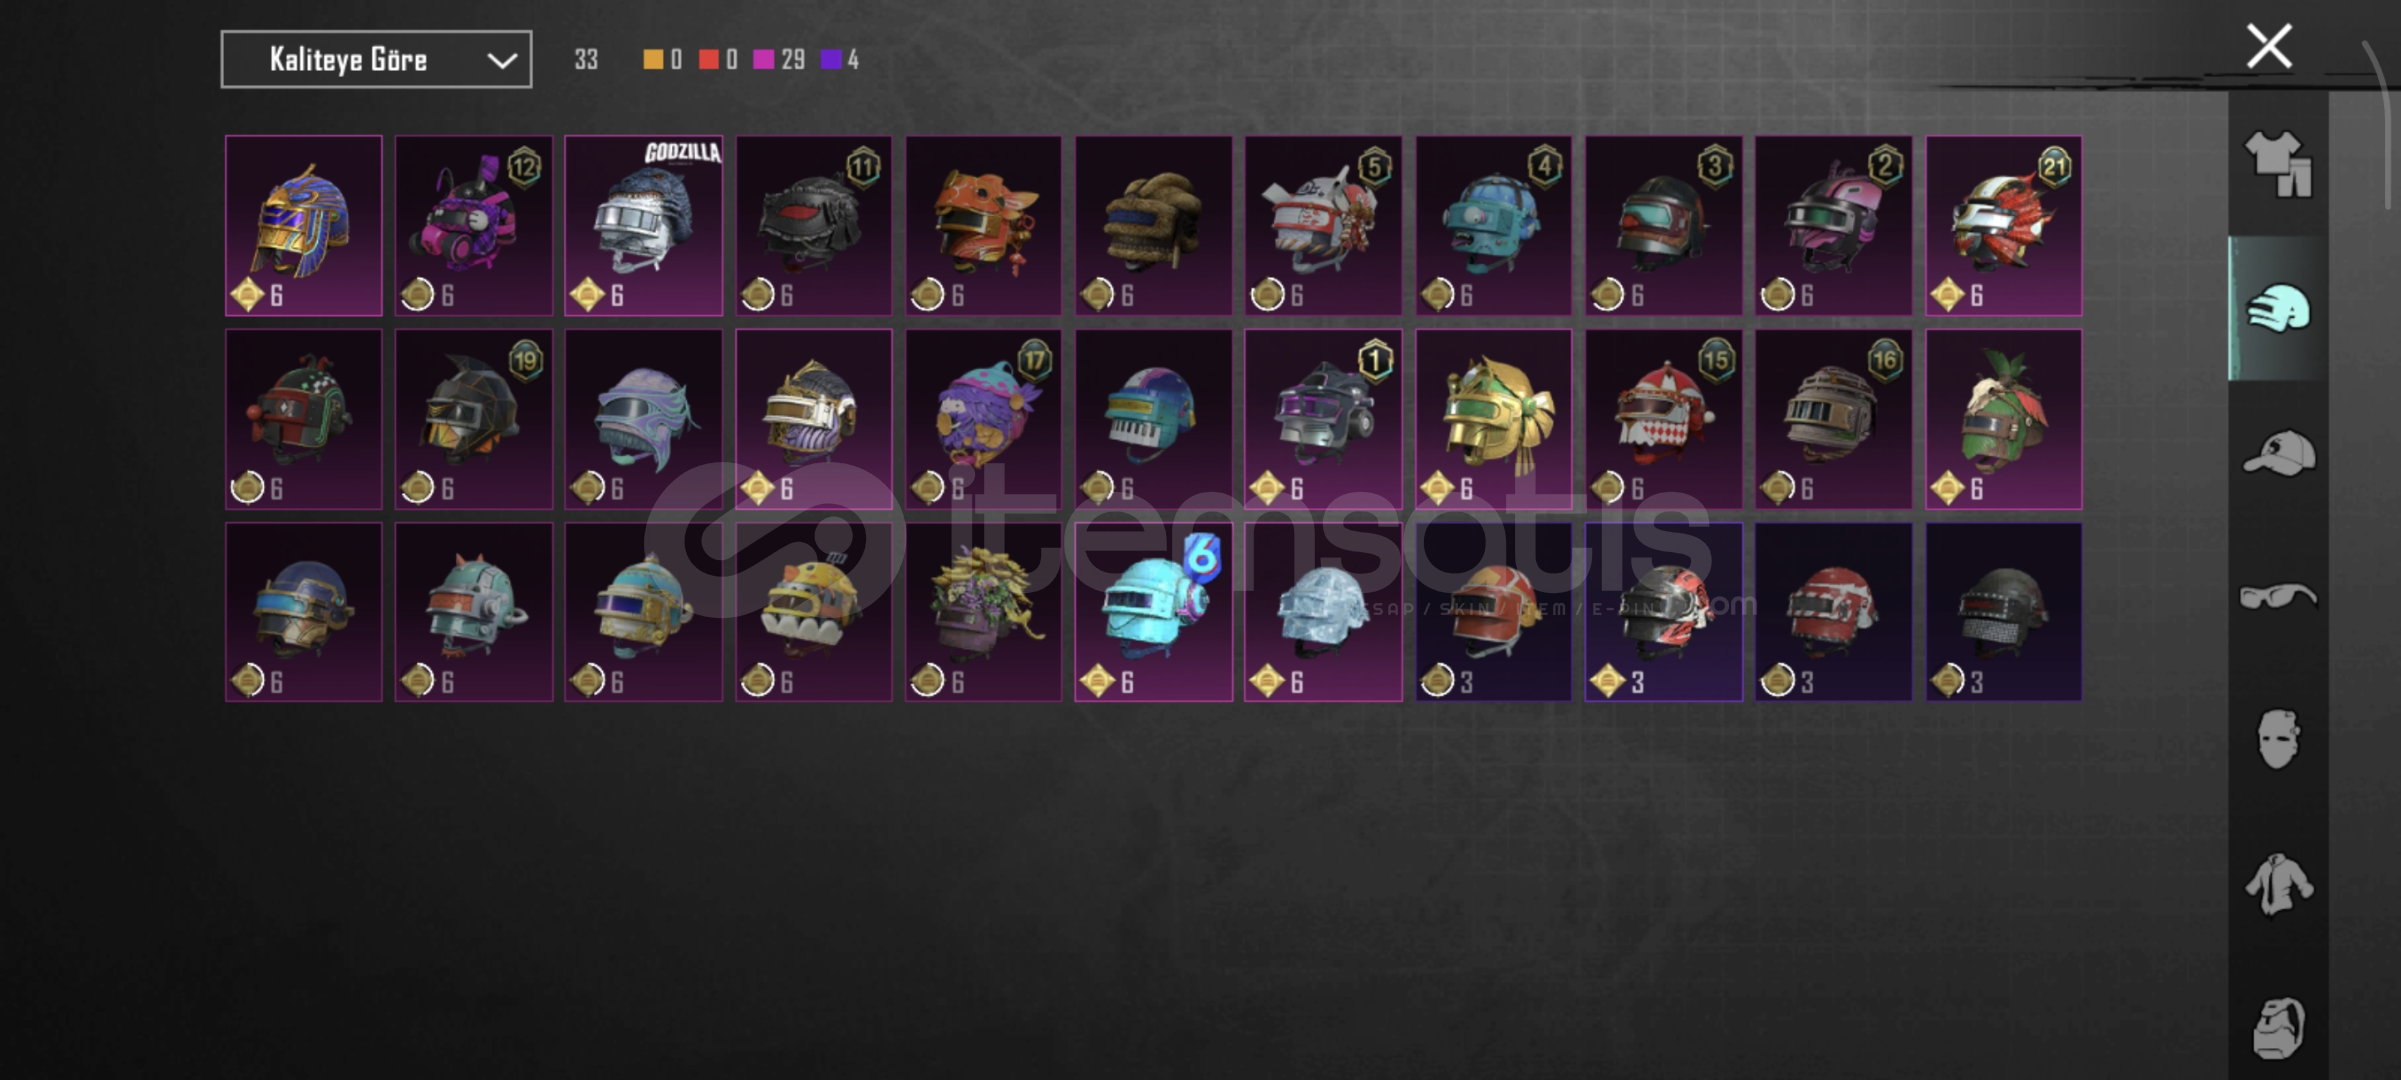This screenshot has height=1080, width=2401.
Task: Close the inventory with the X
Action: (2269, 46)
